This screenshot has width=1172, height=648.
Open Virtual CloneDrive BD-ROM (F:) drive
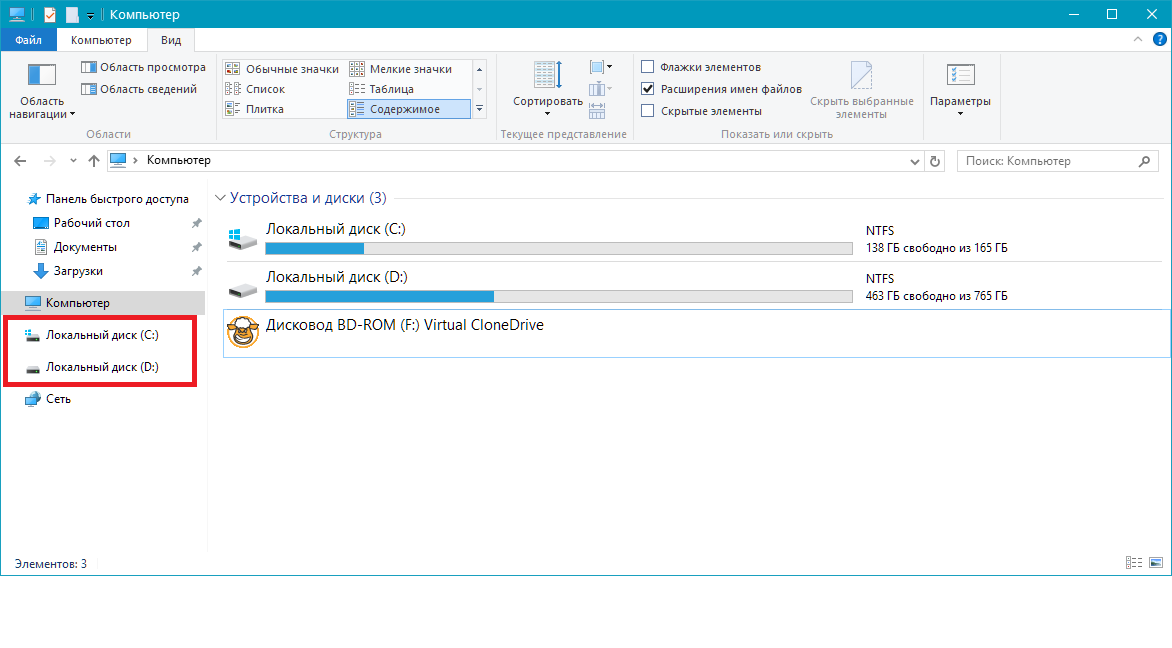[x=404, y=325]
